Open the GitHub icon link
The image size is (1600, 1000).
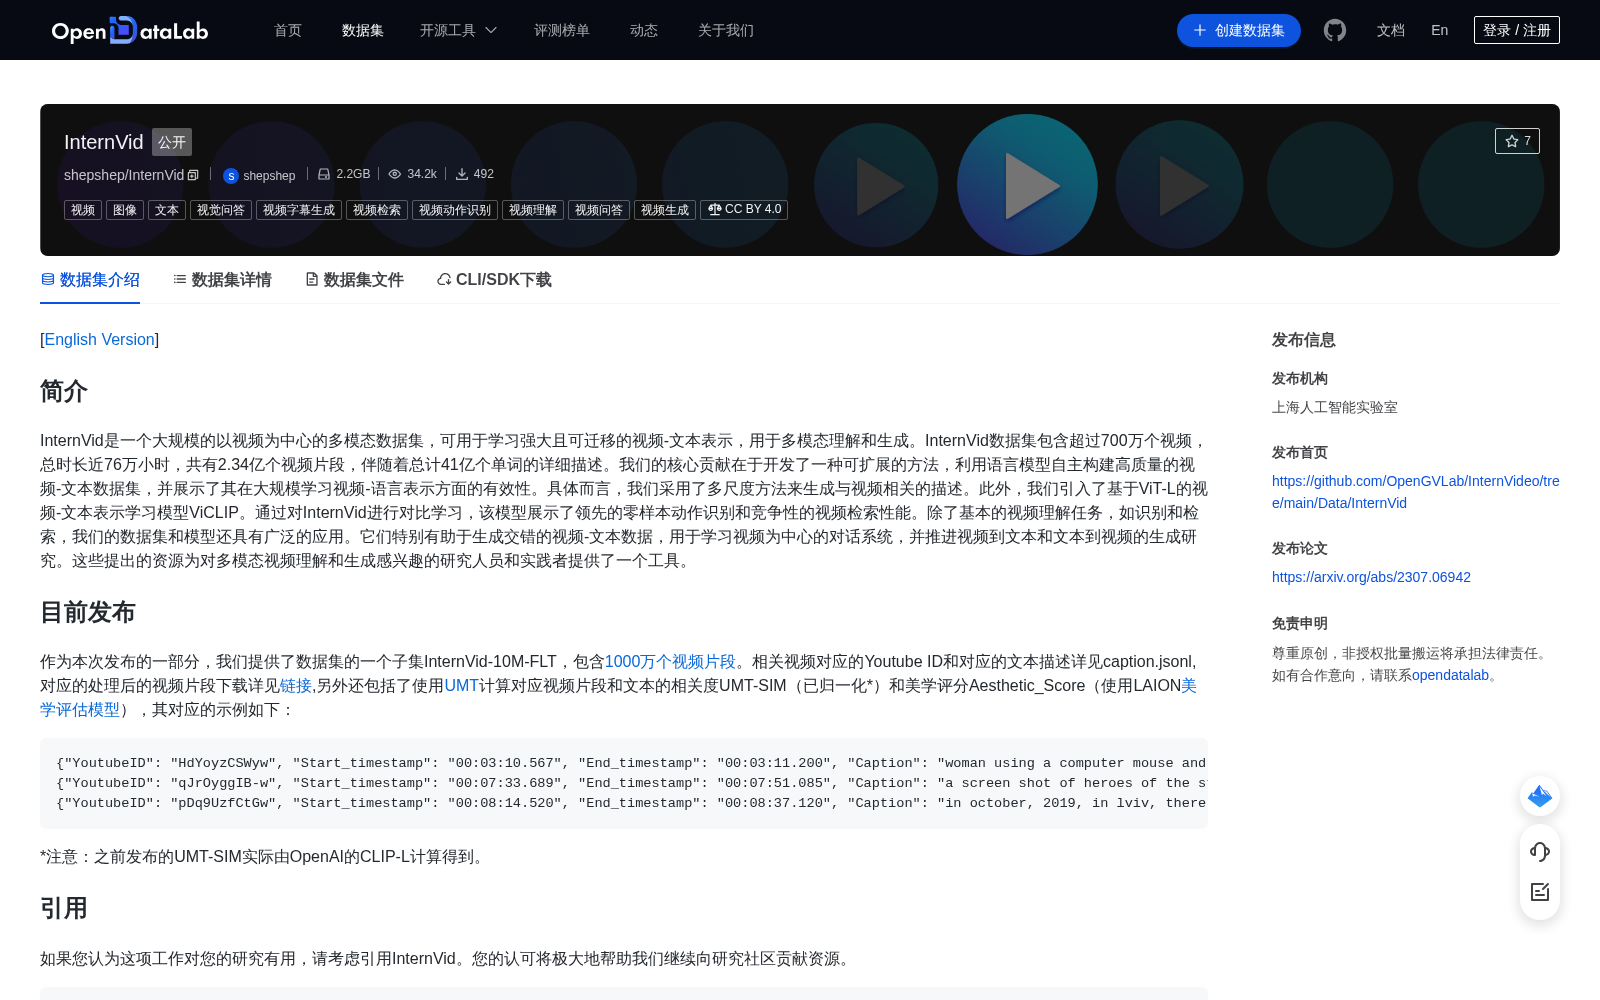coord(1335,30)
